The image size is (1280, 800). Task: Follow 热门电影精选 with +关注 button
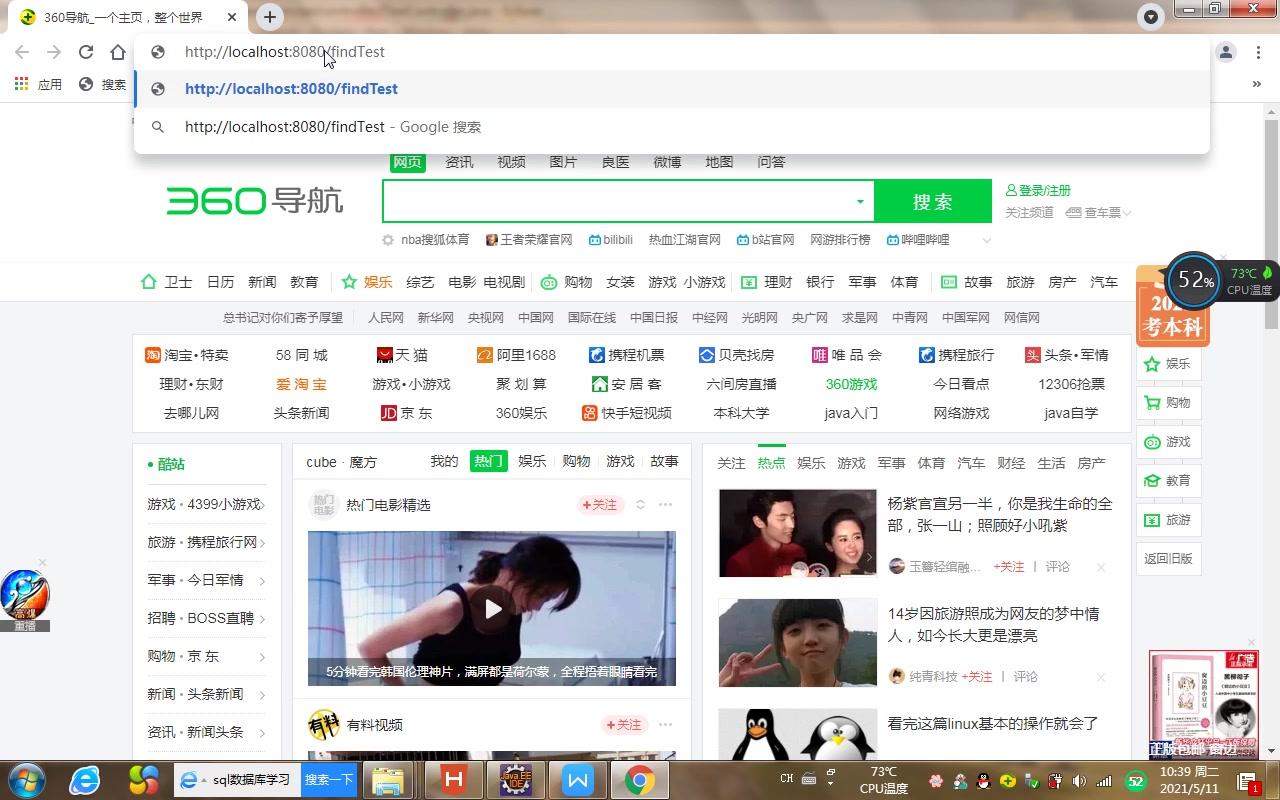600,505
